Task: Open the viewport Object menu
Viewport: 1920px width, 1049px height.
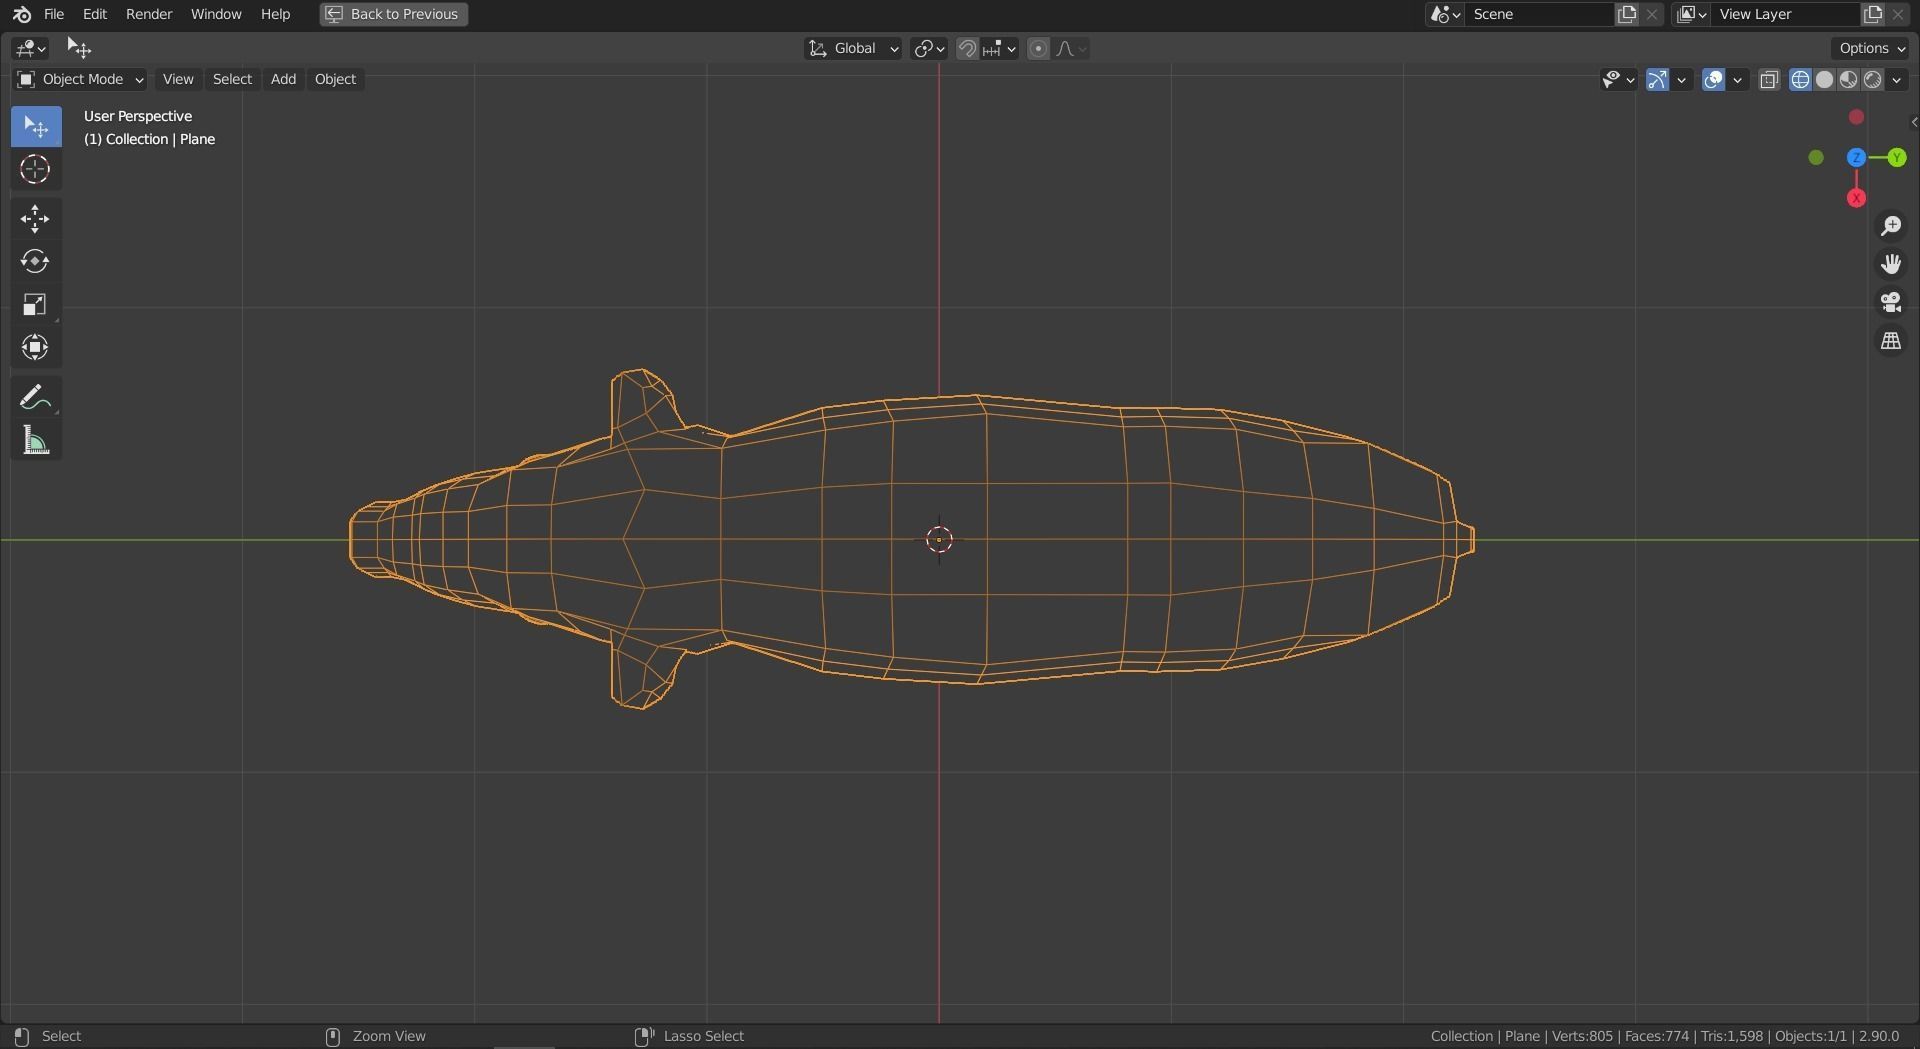Action: click(335, 79)
